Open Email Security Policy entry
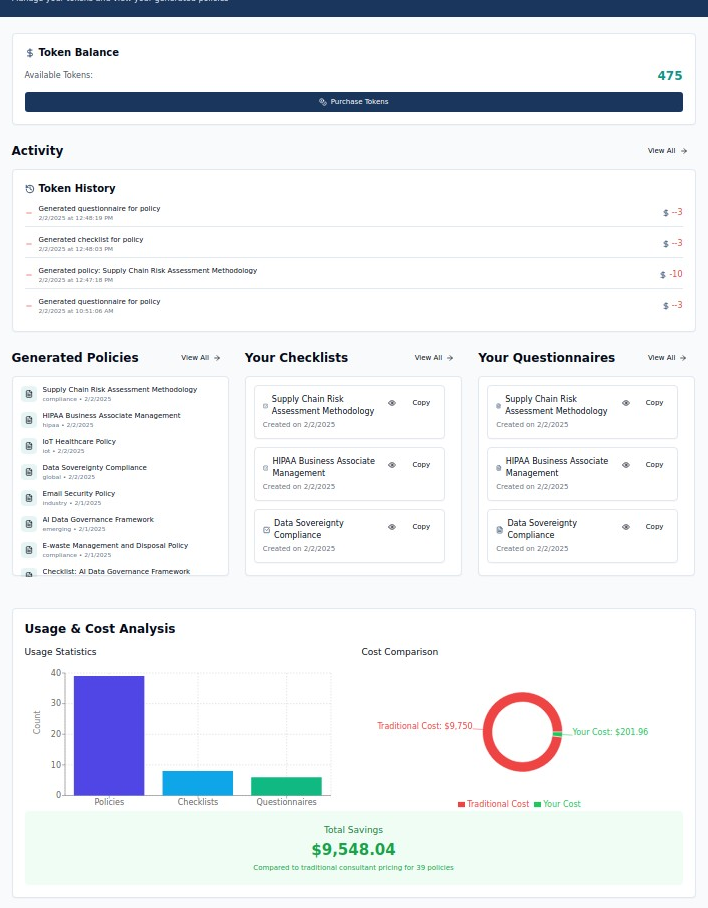The image size is (708, 908). coord(120,498)
